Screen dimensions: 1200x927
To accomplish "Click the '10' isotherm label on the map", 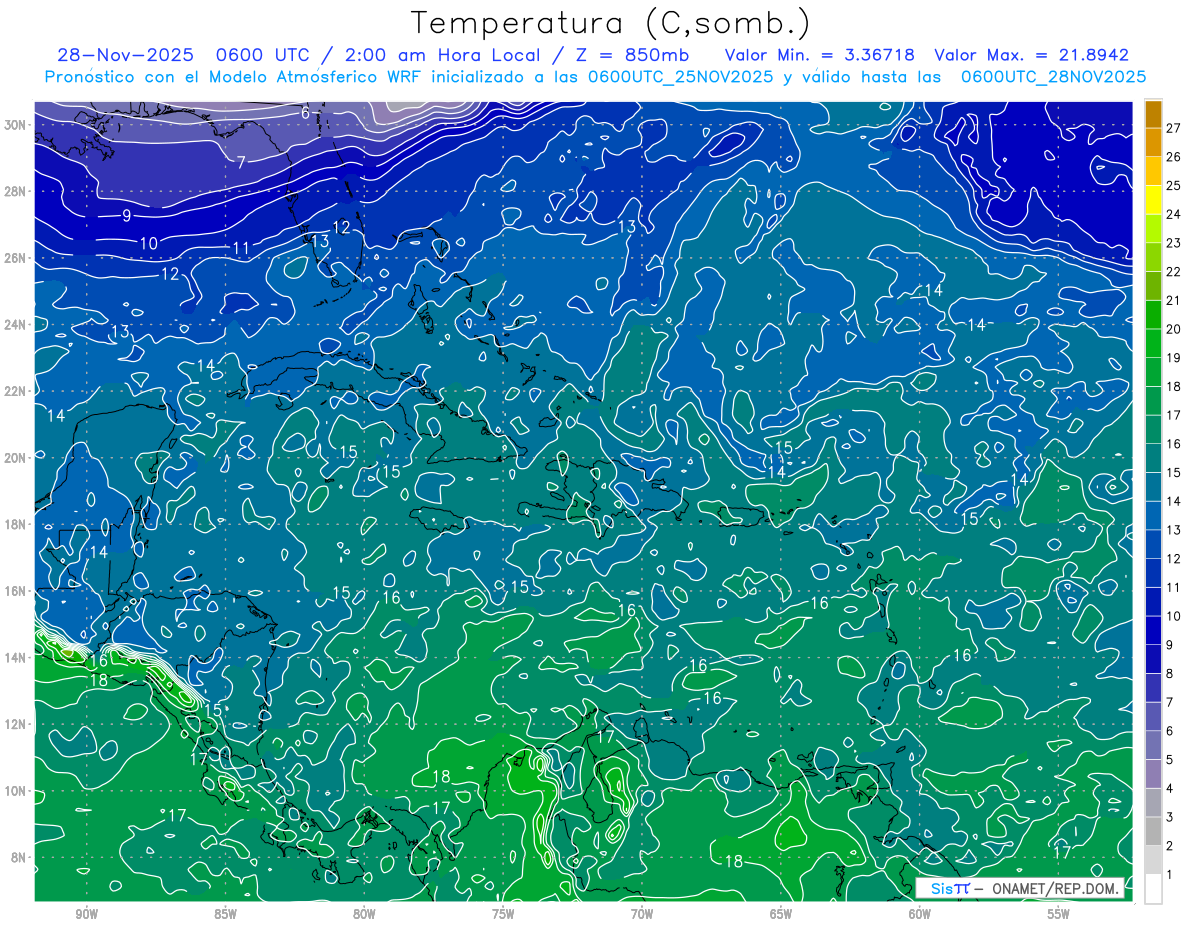I will [149, 243].
